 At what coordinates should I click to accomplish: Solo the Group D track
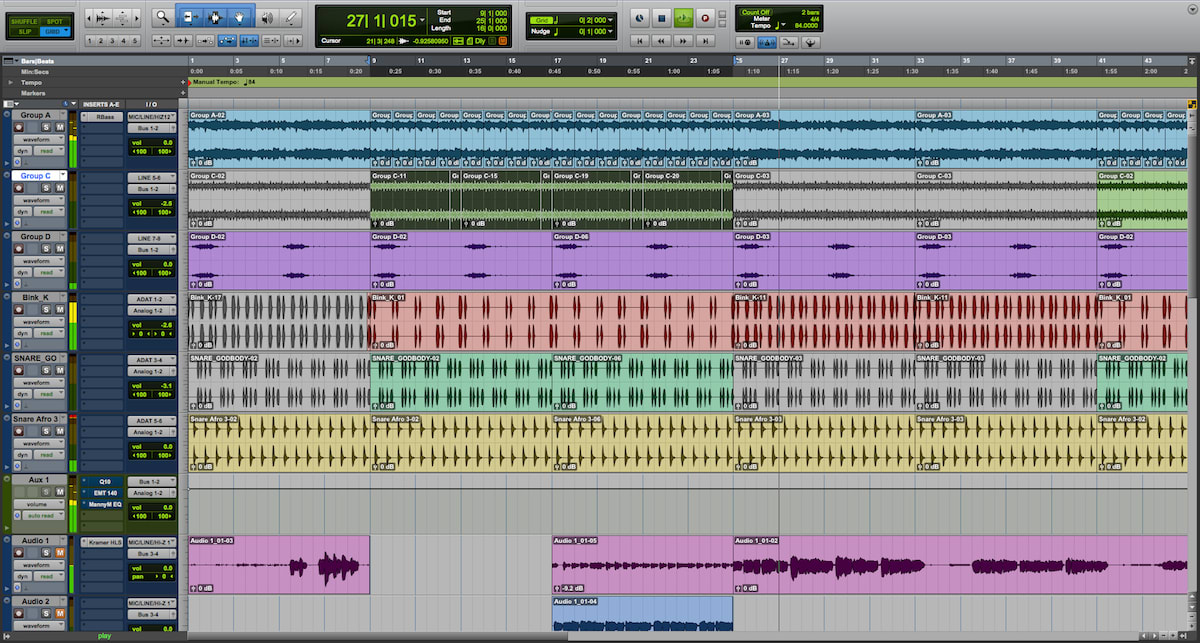coord(47,249)
